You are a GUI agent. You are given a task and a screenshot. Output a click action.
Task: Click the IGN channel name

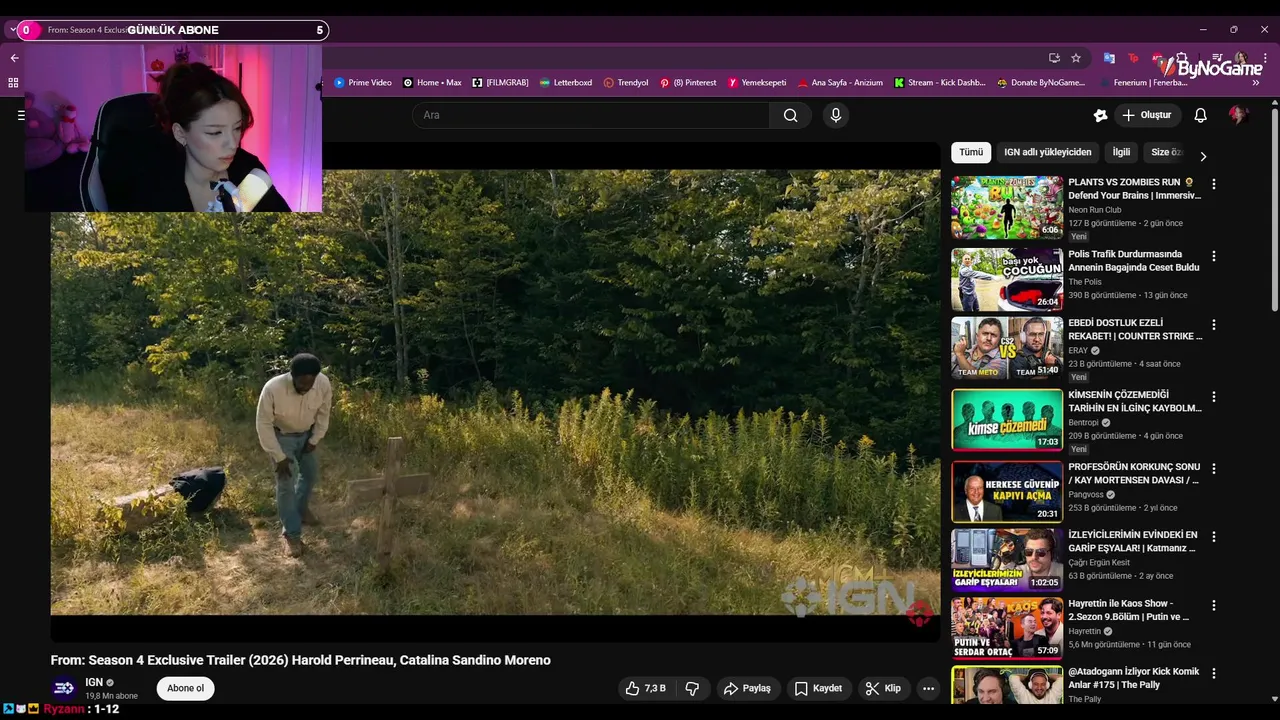pyautogui.click(x=94, y=682)
